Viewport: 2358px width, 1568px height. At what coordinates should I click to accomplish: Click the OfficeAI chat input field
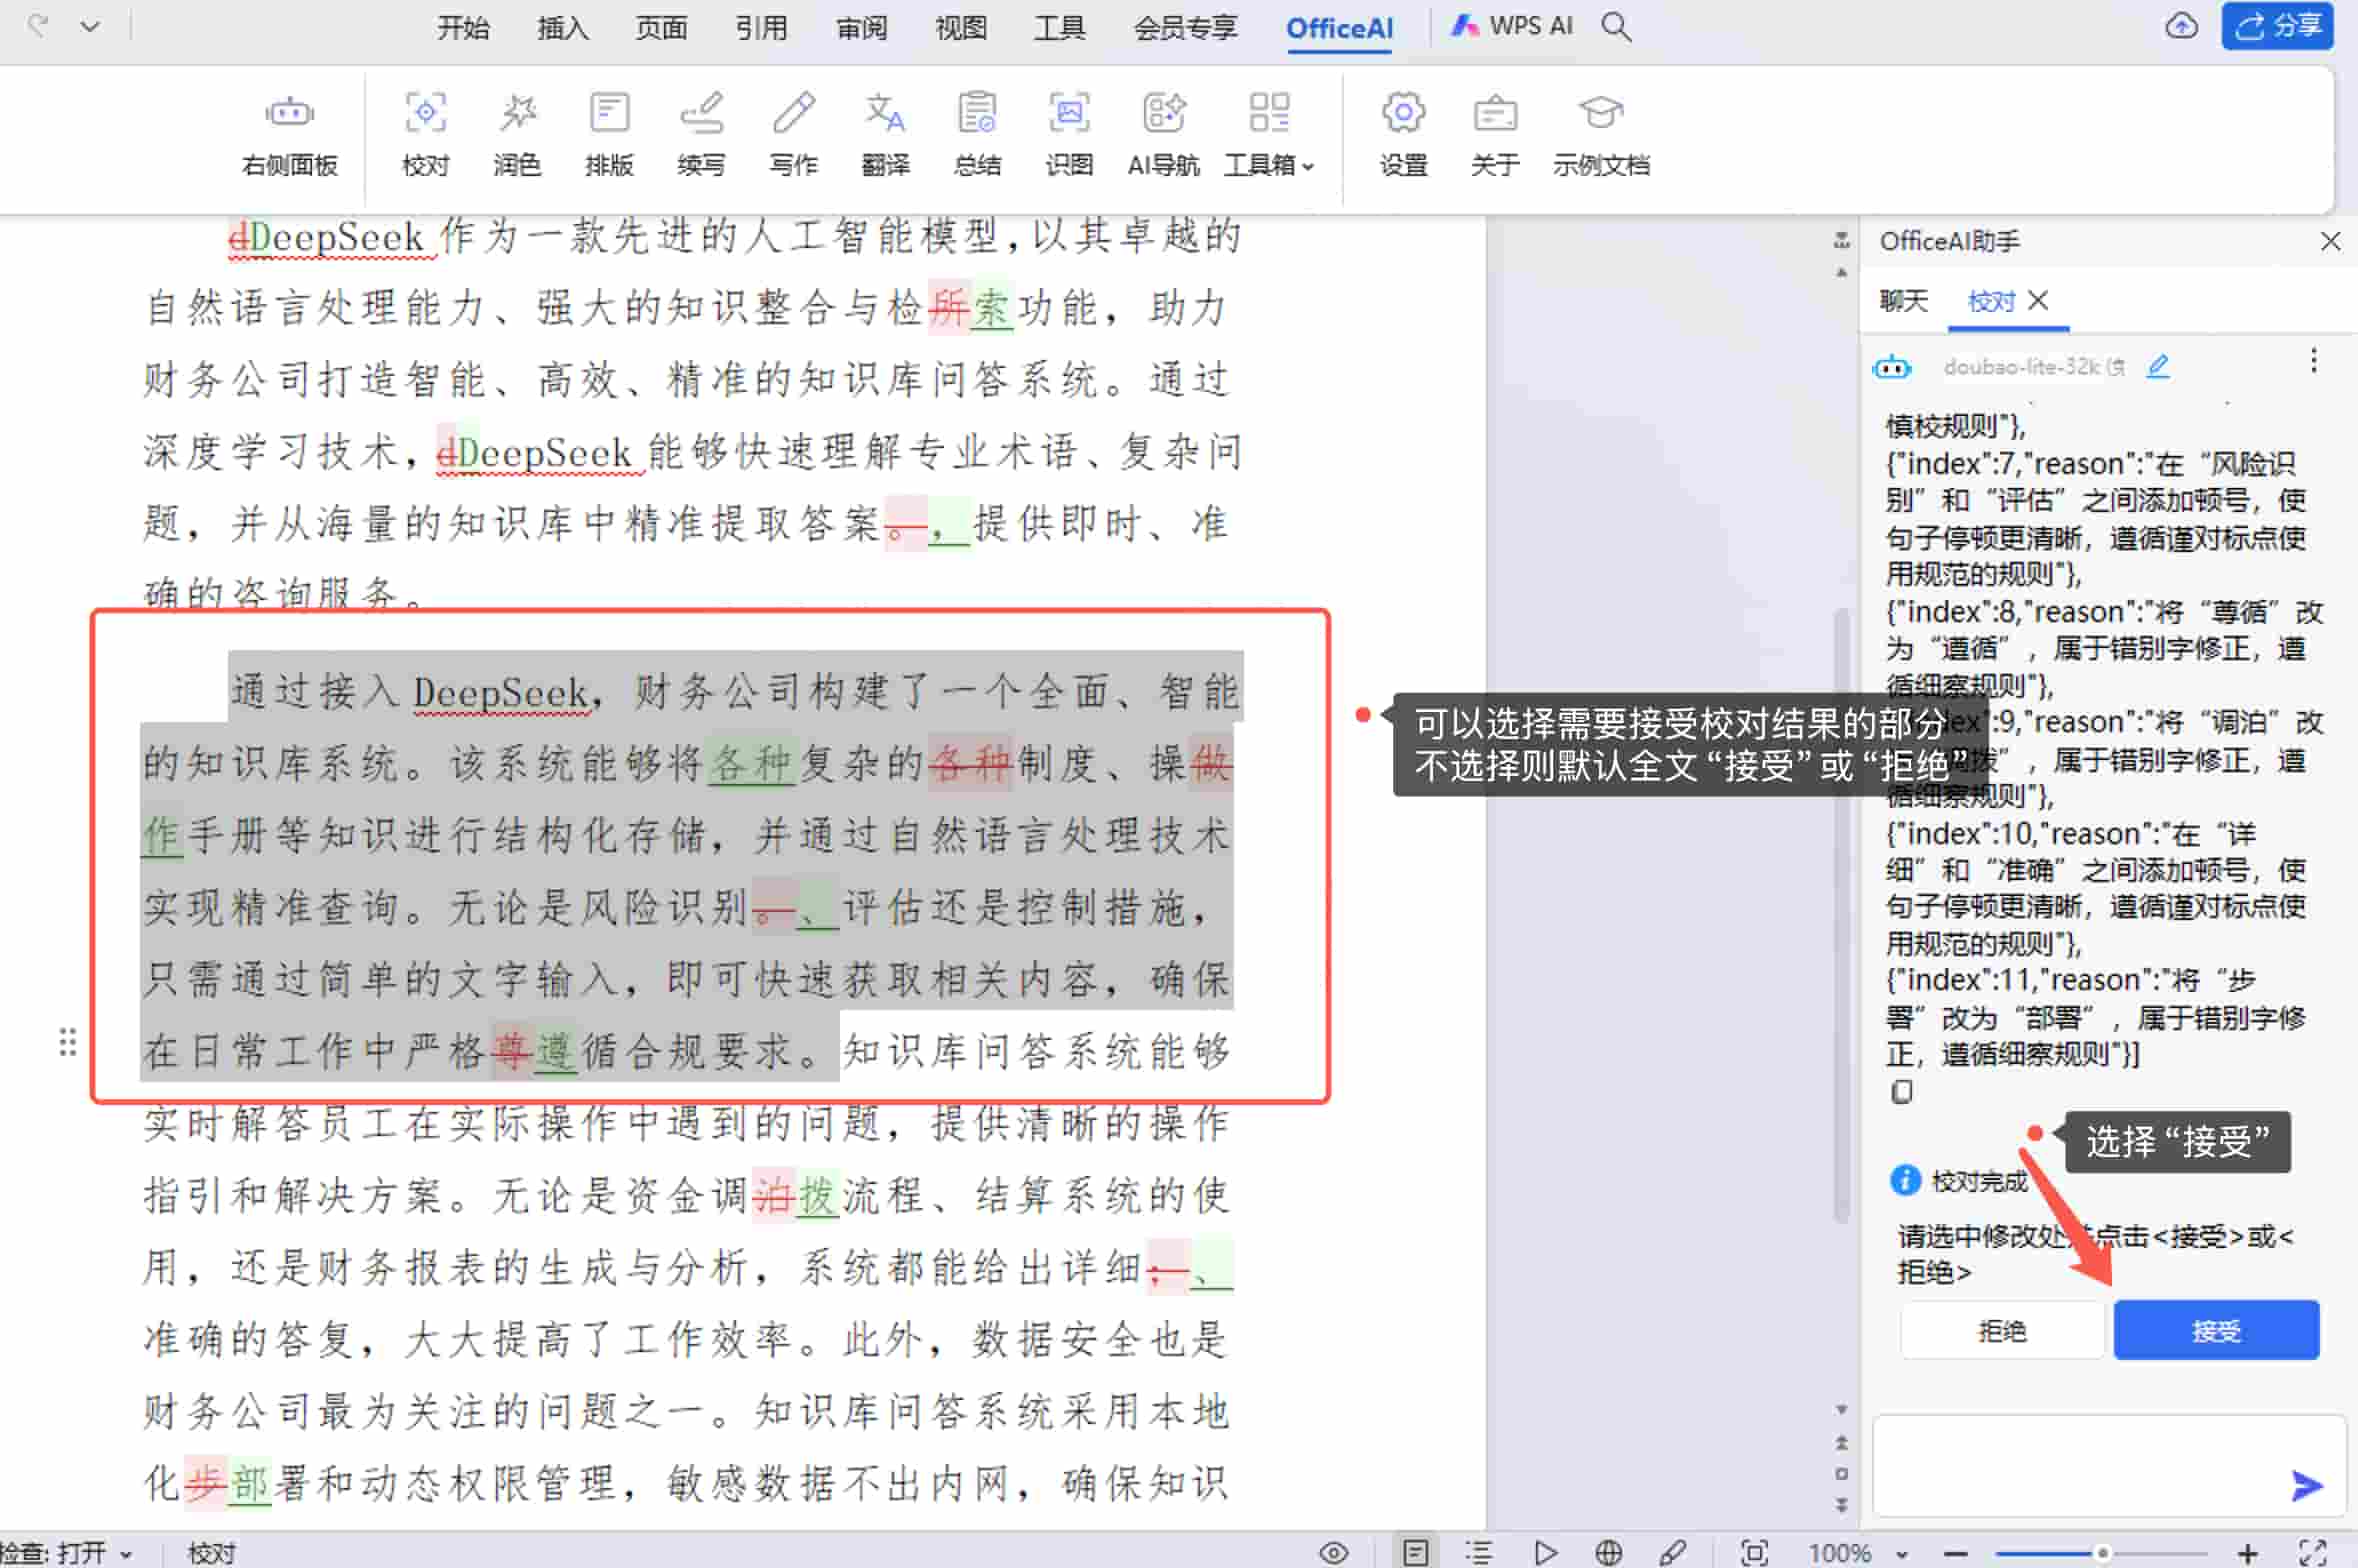tap(2090, 1465)
